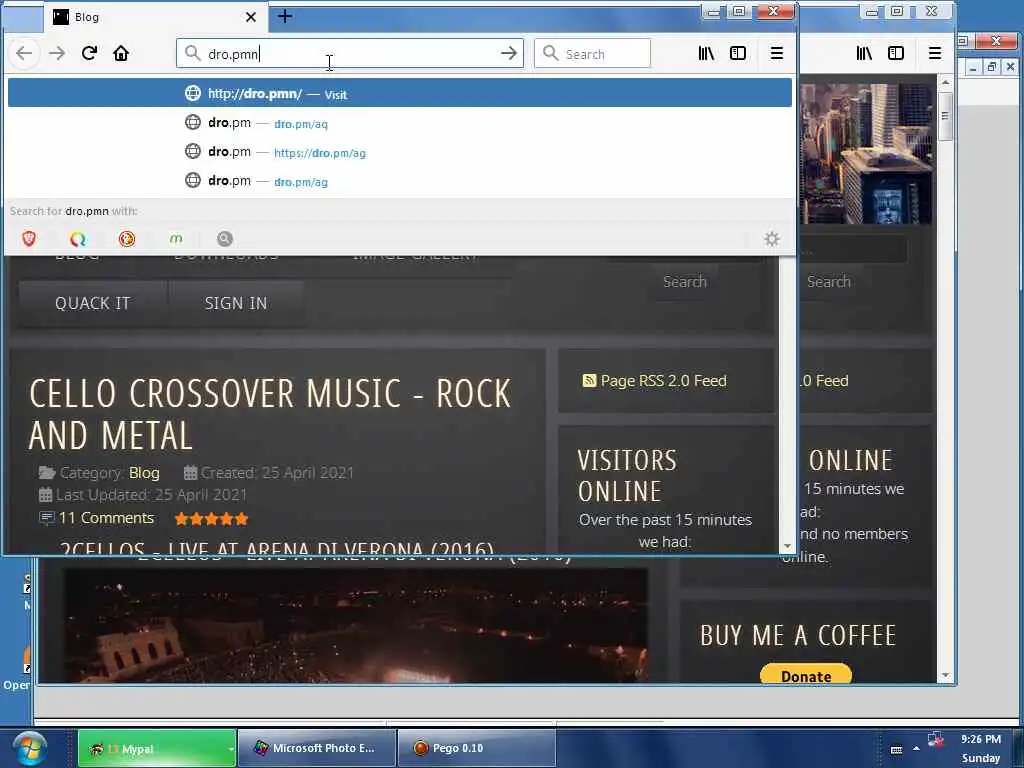Toggle the sidebar icon in front window

tap(738, 54)
